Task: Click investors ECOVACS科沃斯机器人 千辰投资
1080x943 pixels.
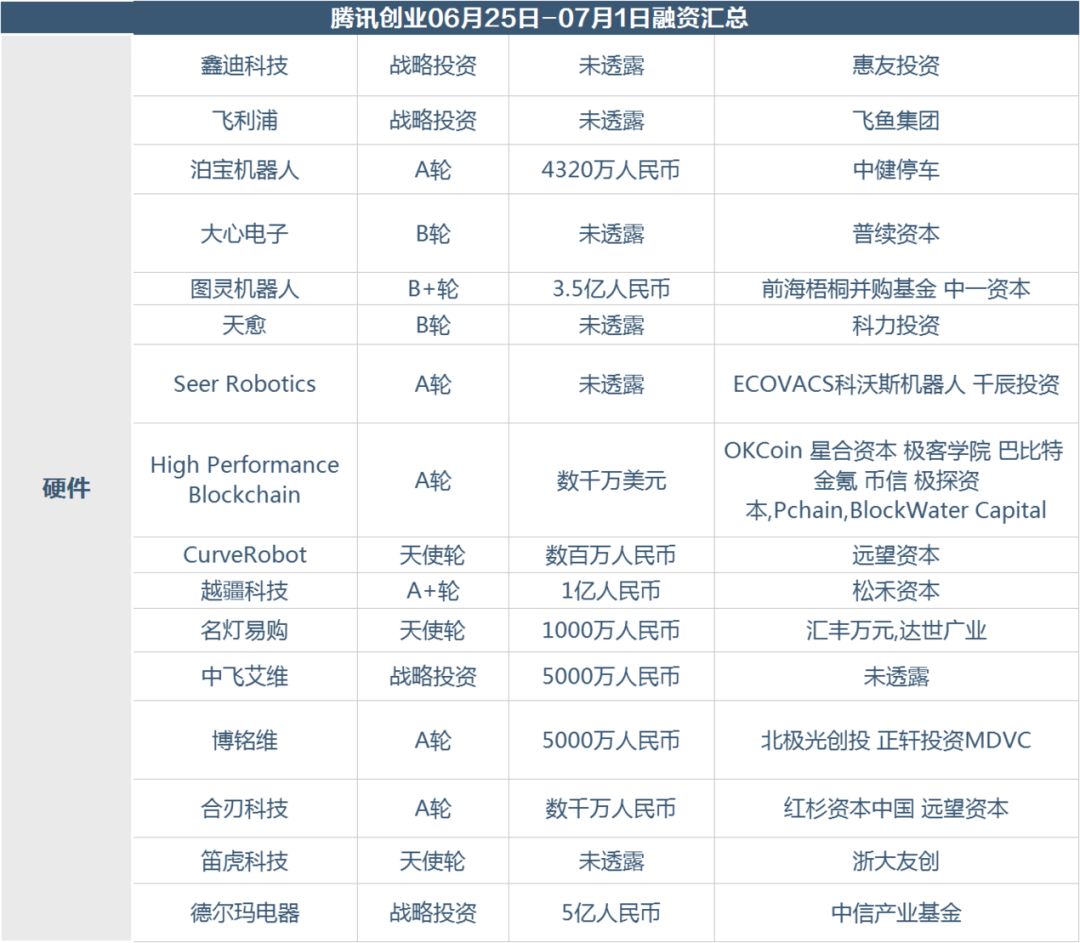Action: (895, 384)
